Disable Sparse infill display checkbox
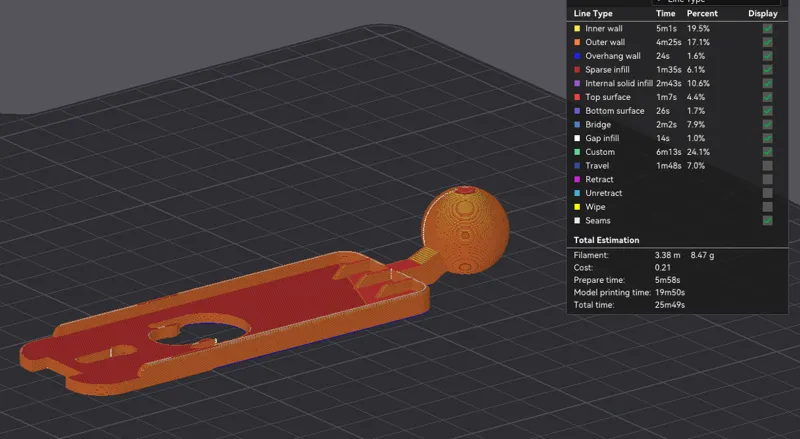This screenshot has height=439, width=800. click(x=767, y=69)
